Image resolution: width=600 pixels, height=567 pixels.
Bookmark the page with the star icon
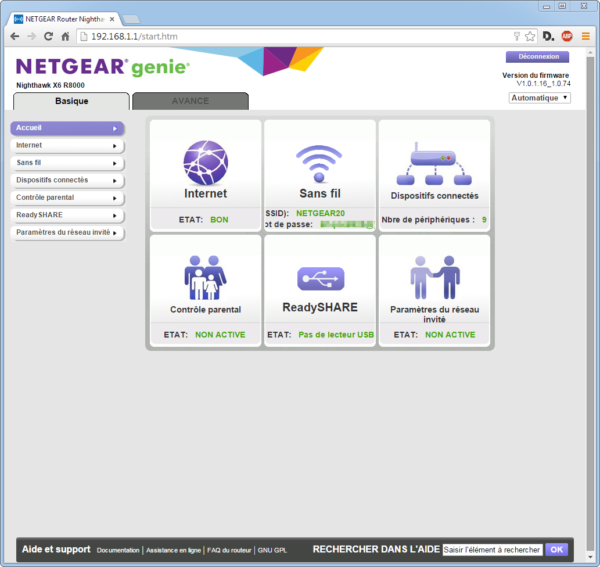click(x=530, y=36)
